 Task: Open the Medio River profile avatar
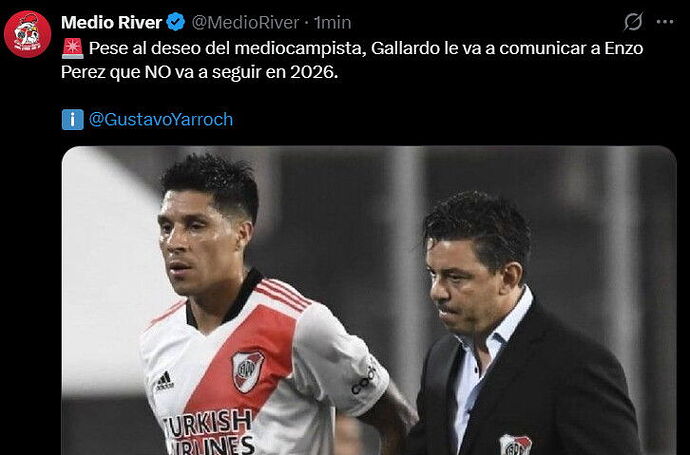coord(27,34)
